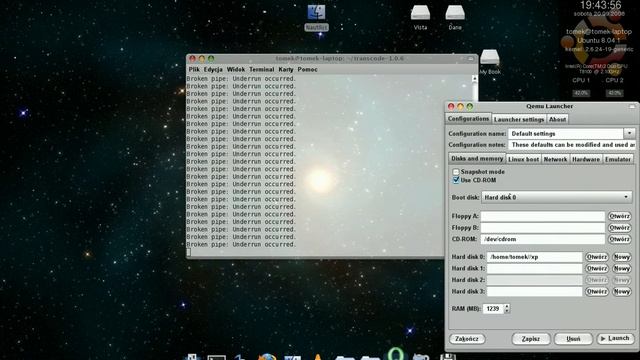This screenshot has height=360, width=640.
Task: Focus the Hard disk 3 path field
Action: point(534,291)
